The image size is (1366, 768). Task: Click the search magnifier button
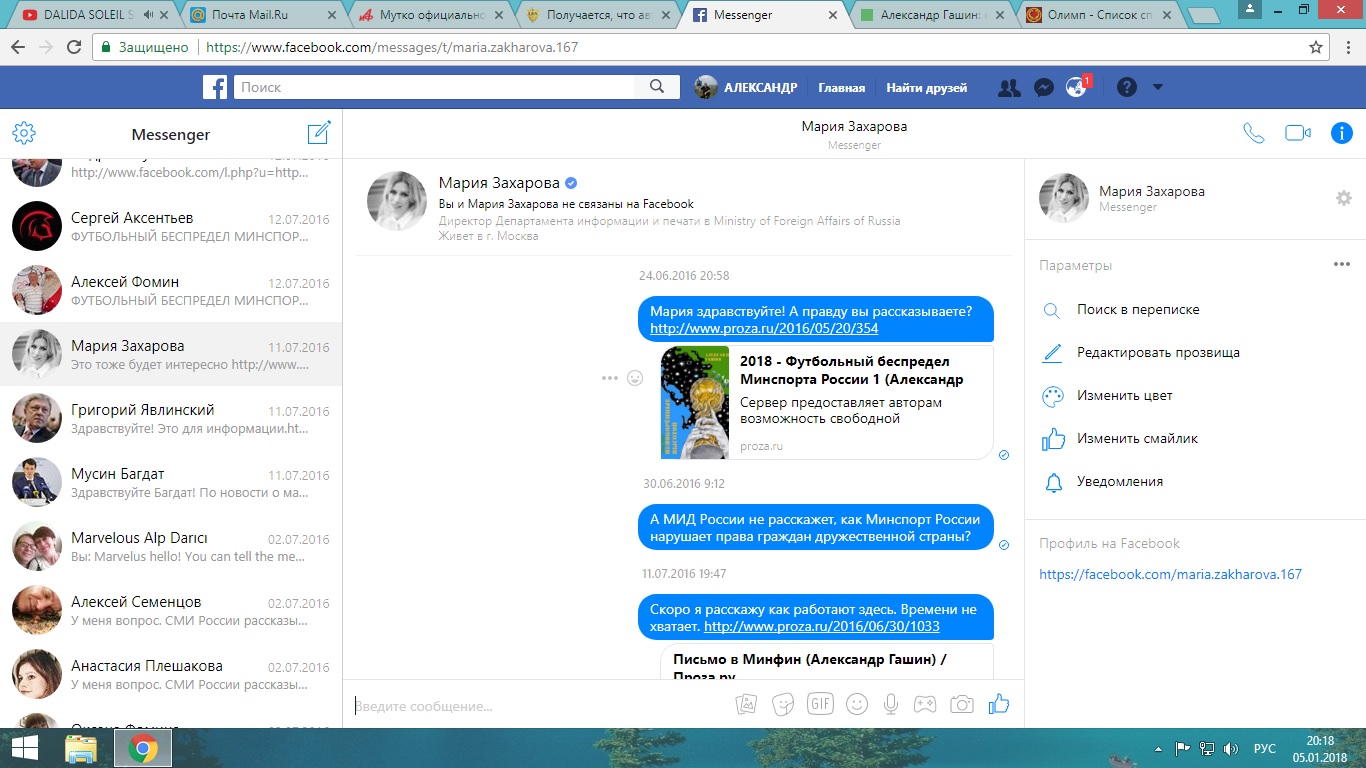[657, 87]
